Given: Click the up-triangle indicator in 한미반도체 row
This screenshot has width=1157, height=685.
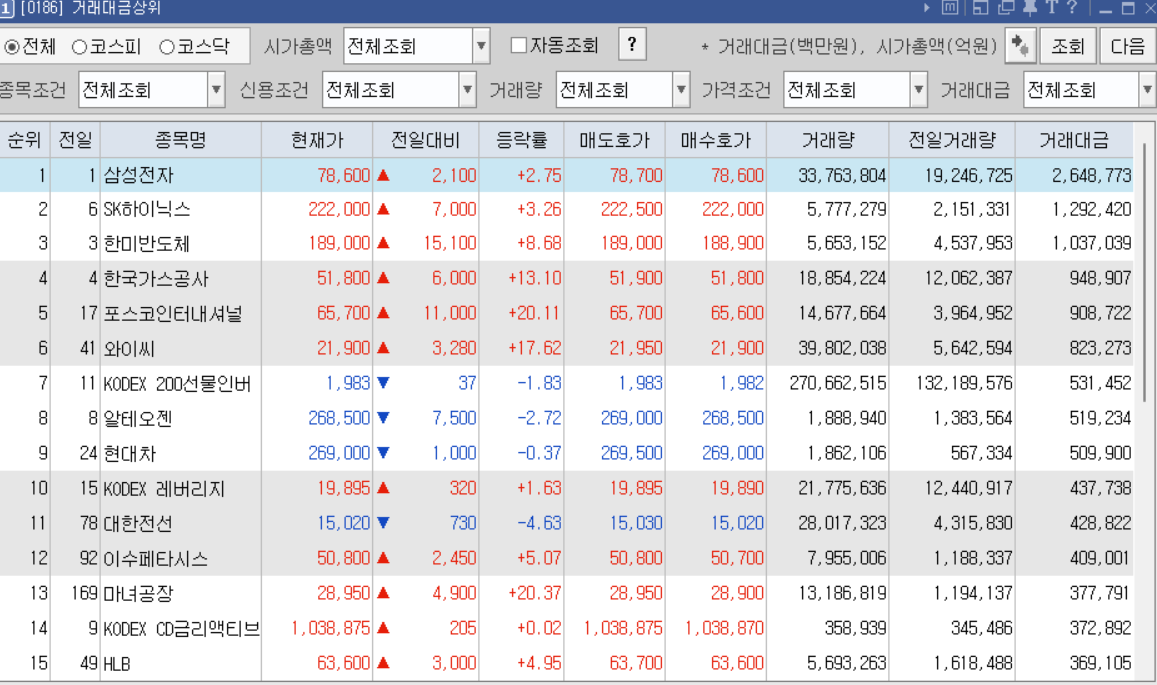Looking at the screenshot, I should 383,243.
